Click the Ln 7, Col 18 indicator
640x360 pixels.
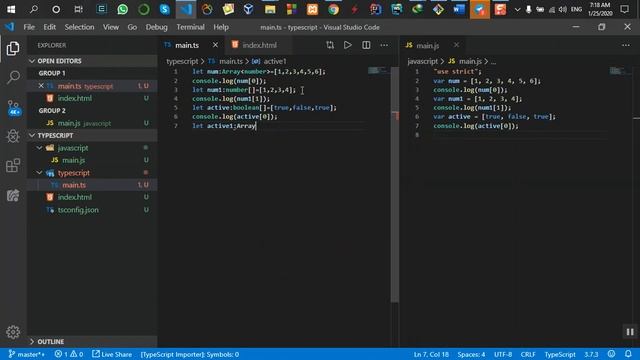click(x=431, y=354)
